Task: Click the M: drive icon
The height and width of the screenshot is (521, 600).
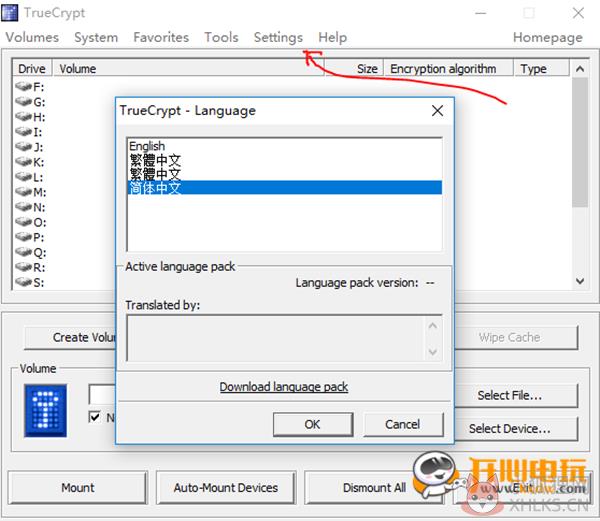Action: tap(24, 192)
